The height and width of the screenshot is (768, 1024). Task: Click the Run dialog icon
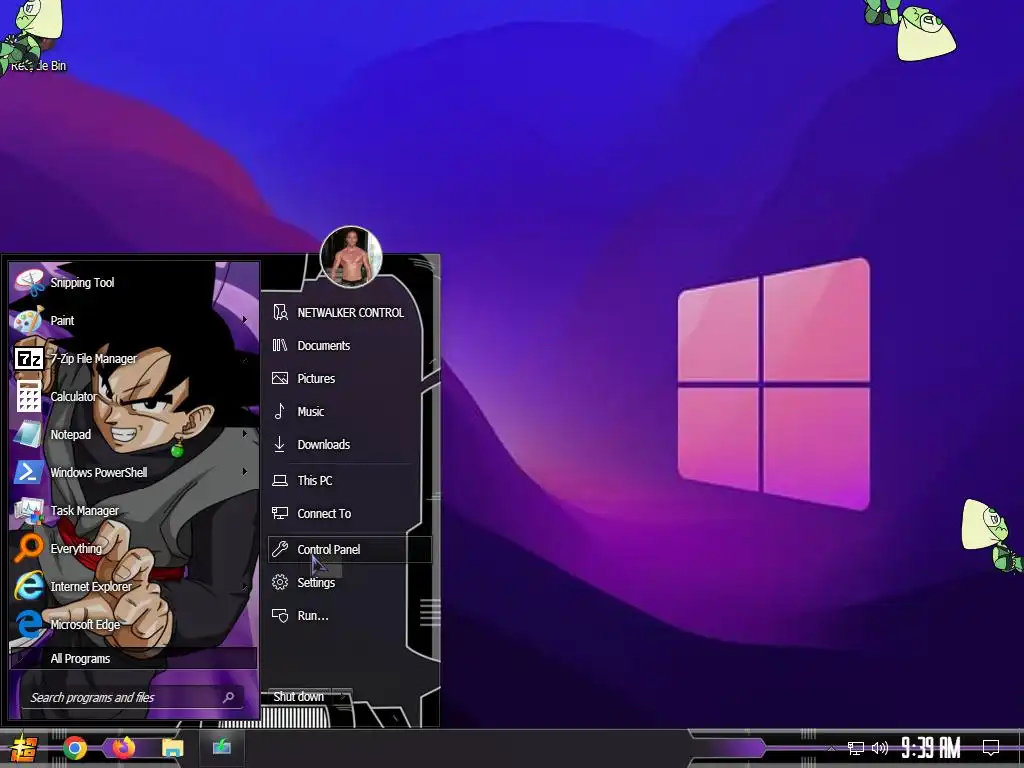[280, 615]
